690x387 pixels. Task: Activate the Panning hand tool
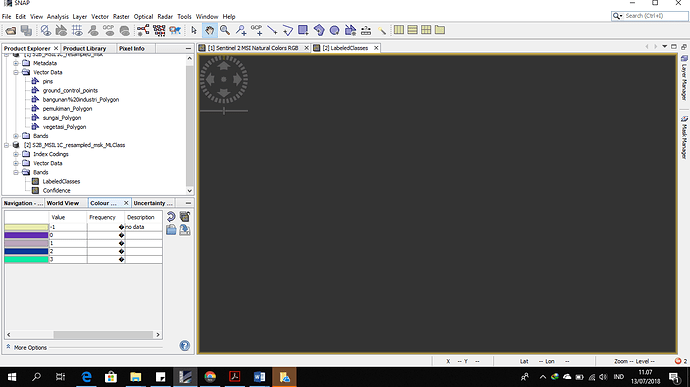209,30
